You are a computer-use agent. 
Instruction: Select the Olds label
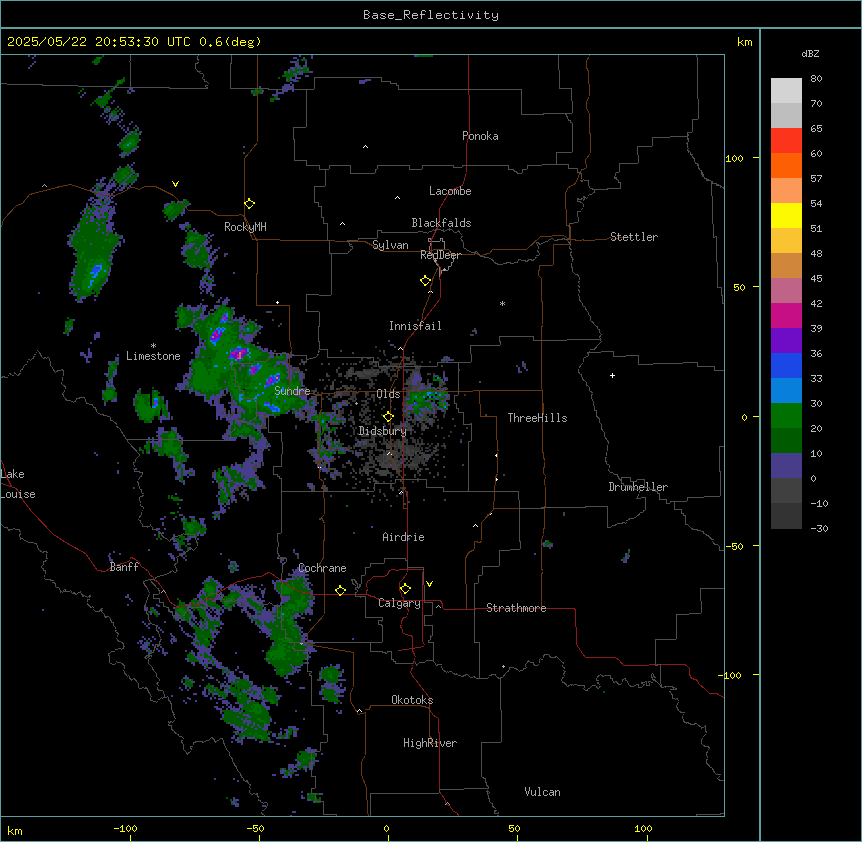388,394
